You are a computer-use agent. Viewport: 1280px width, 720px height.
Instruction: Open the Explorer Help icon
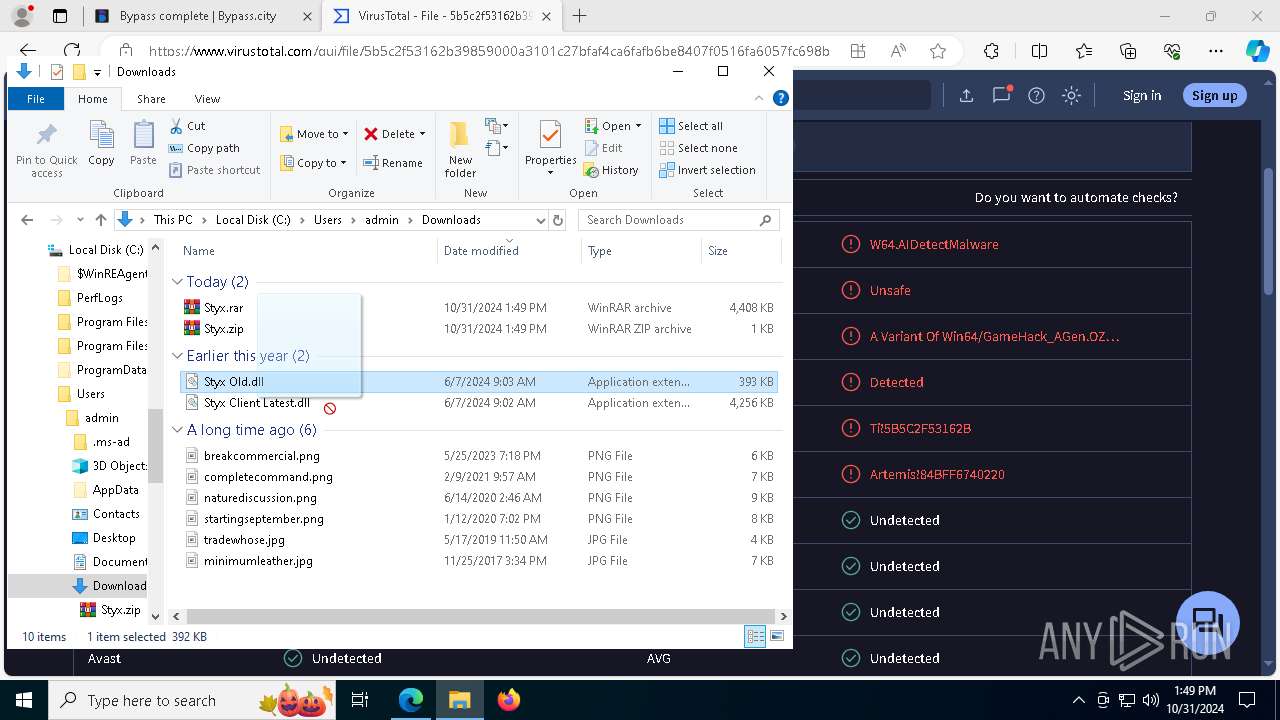(x=781, y=98)
